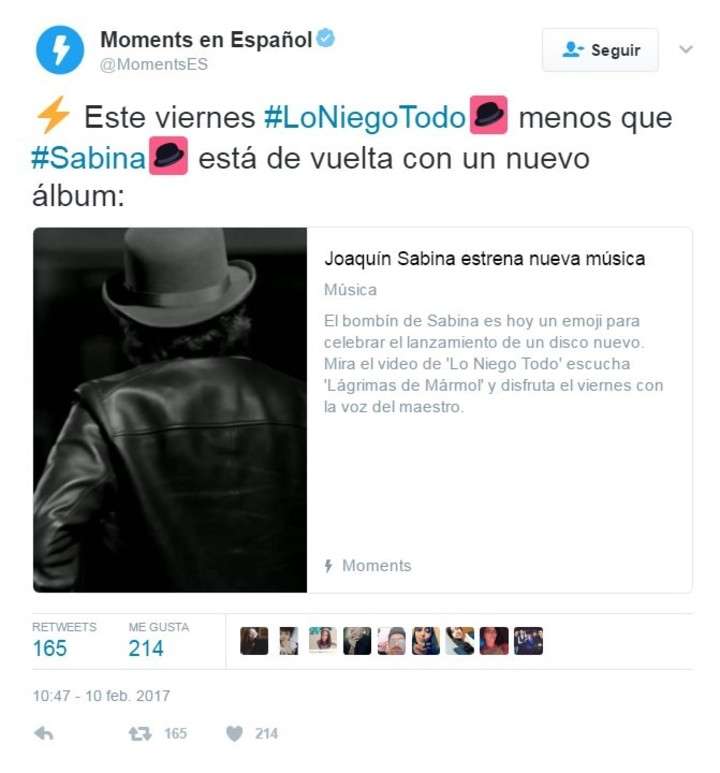Open the #Sabina hashtag

(x=88, y=158)
